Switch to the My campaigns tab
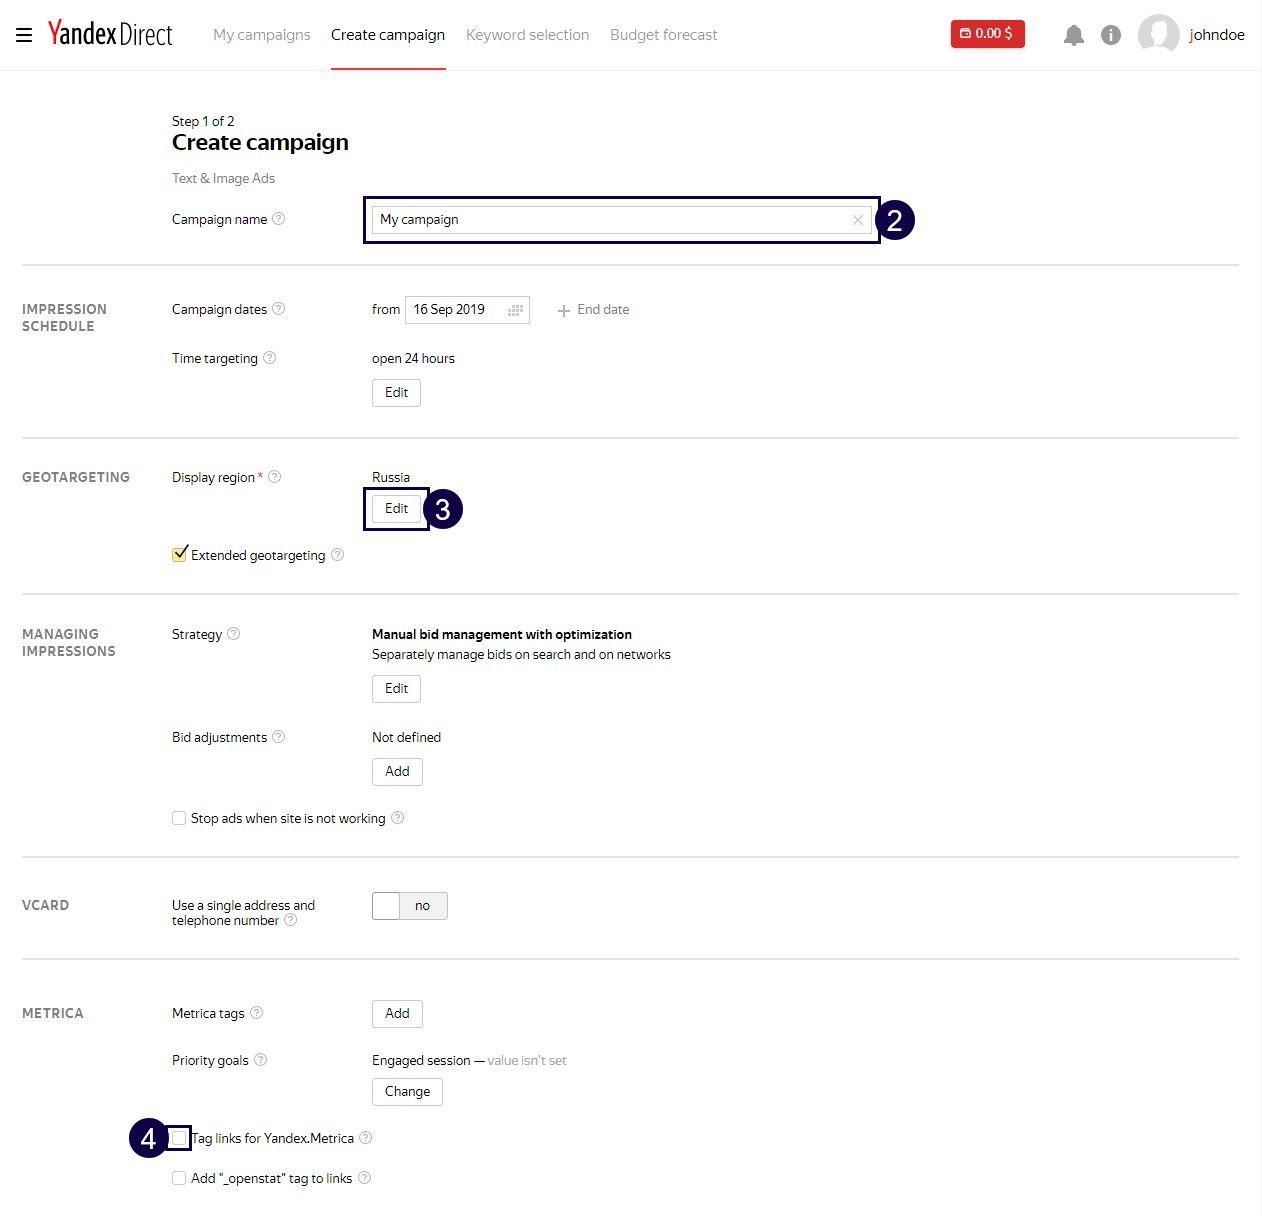Image resolution: width=1262 pixels, height=1216 pixels. (261, 34)
